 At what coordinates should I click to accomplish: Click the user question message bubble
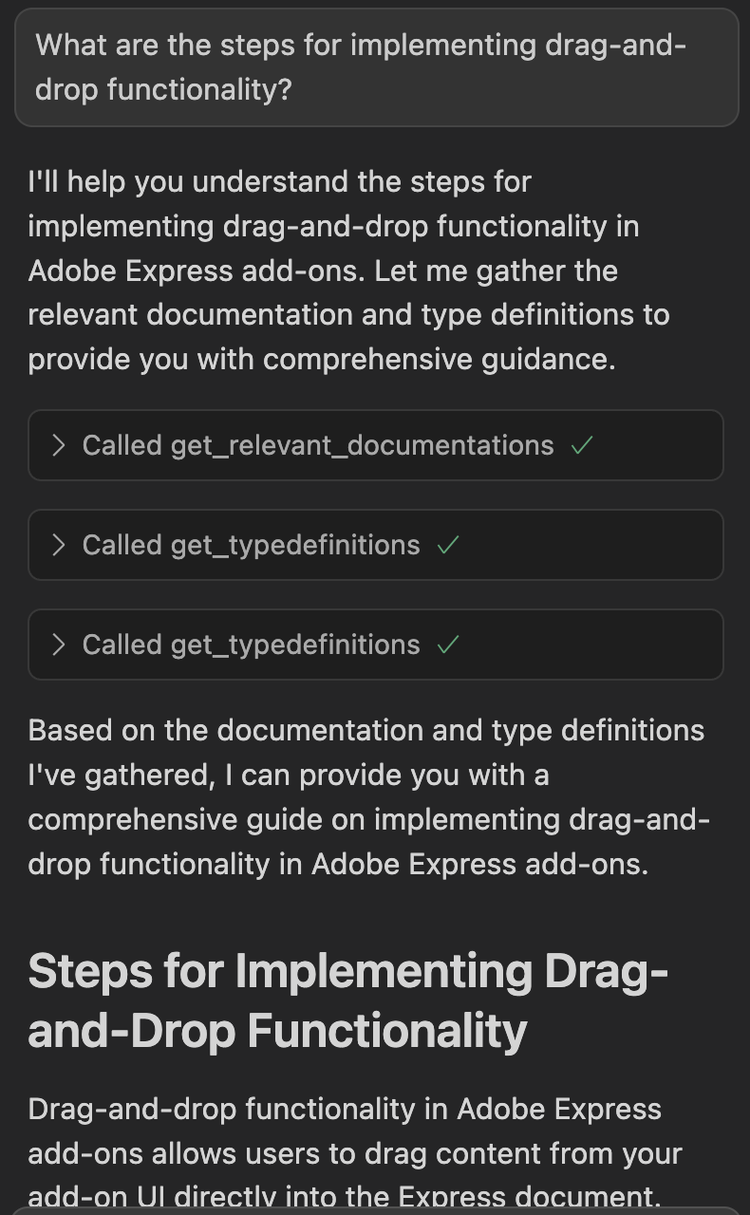point(375,68)
